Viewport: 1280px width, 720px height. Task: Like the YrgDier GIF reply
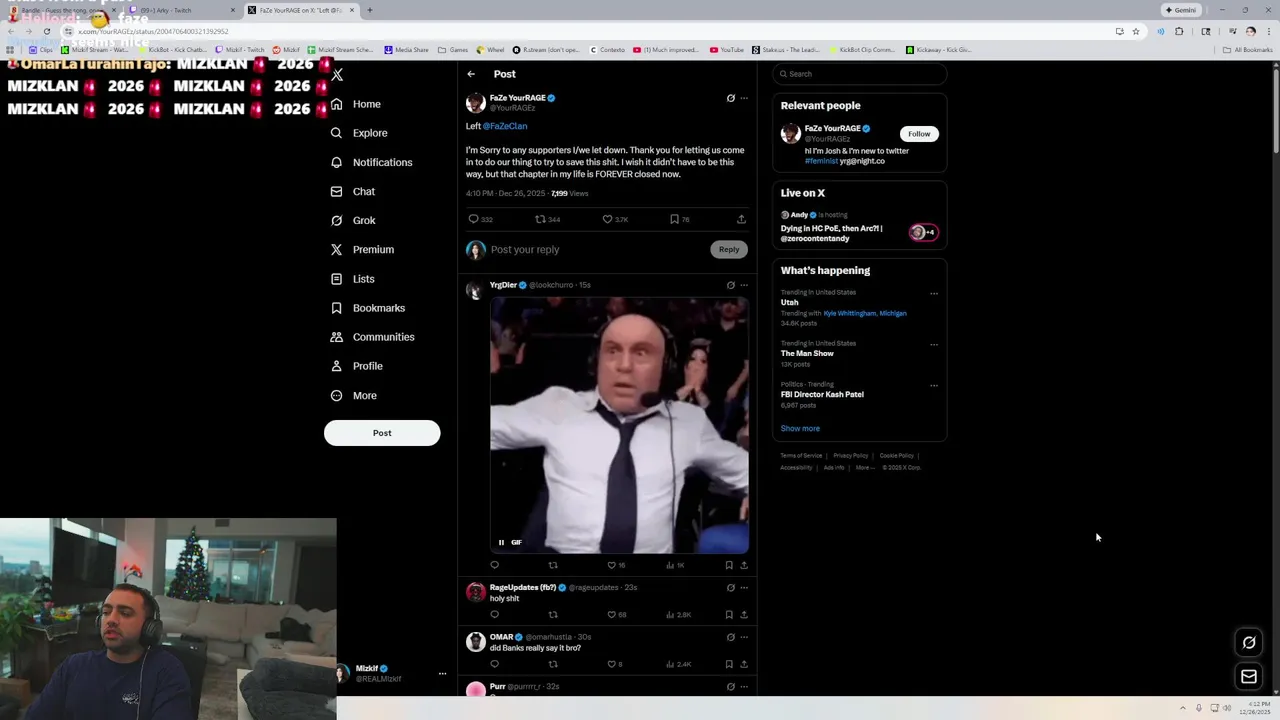611,565
